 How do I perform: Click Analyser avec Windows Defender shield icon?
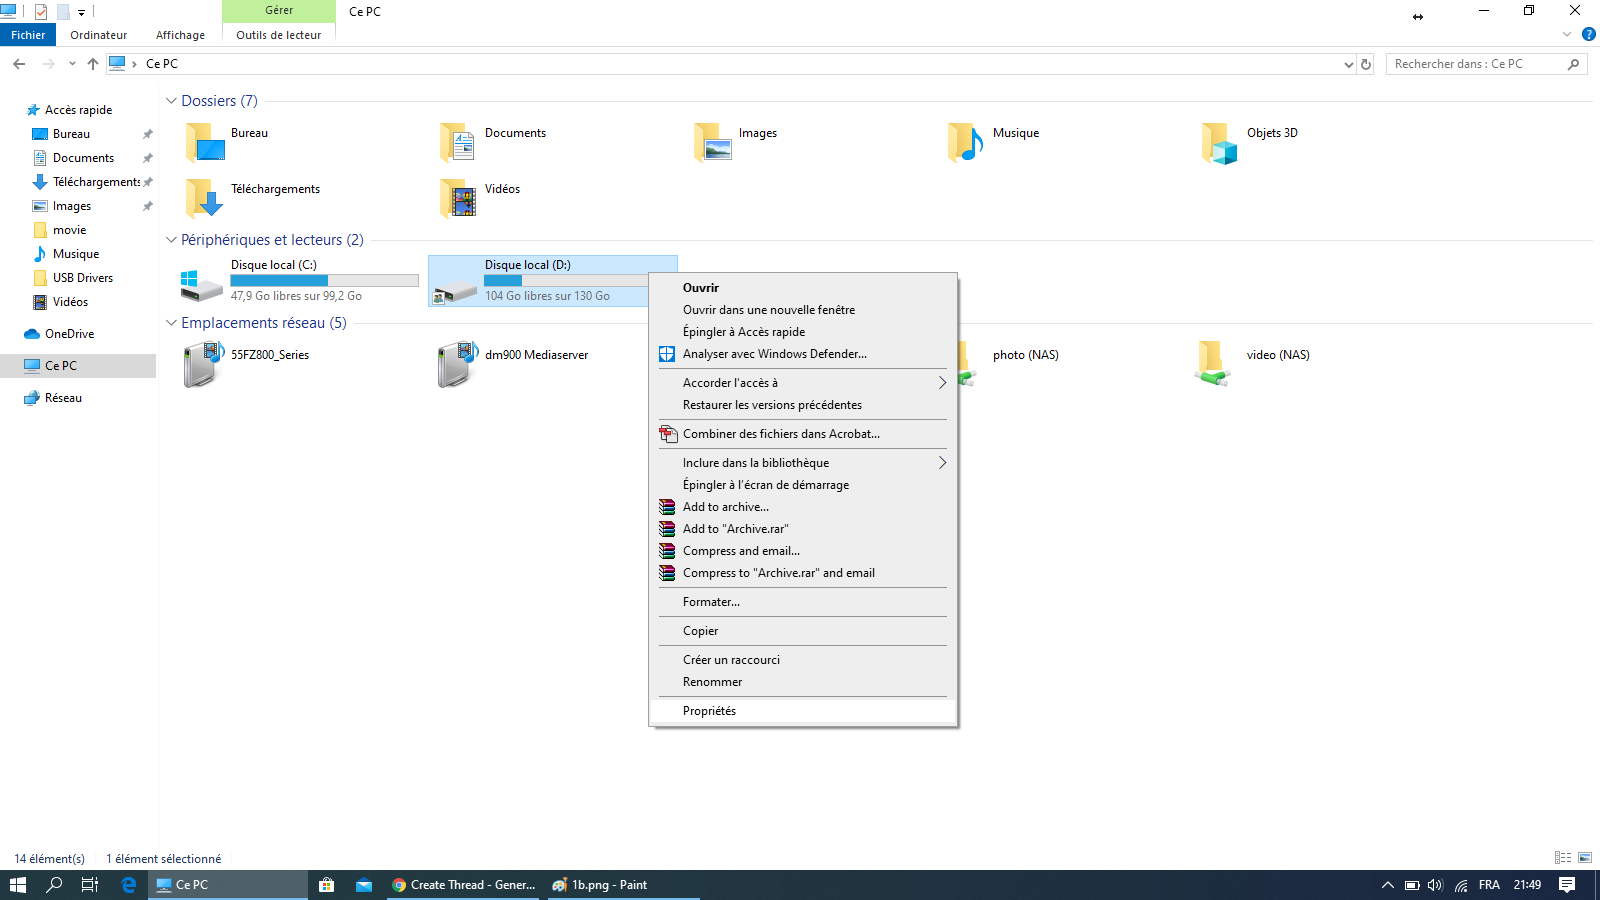(x=667, y=354)
